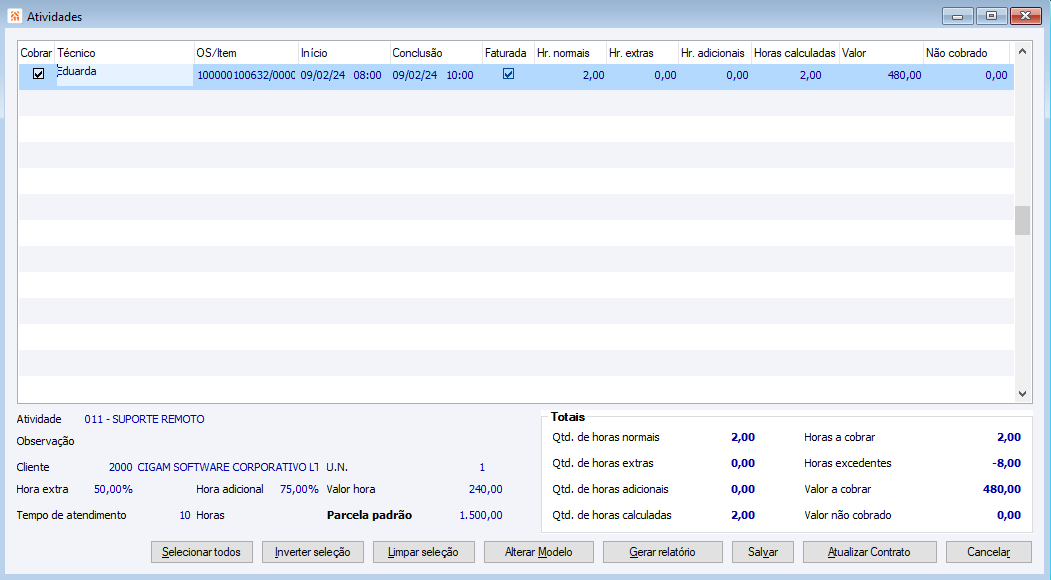1051x580 pixels.
Task: Click the Qtd. de horas calculadas value 2,00
Action: tap(743, 516)
